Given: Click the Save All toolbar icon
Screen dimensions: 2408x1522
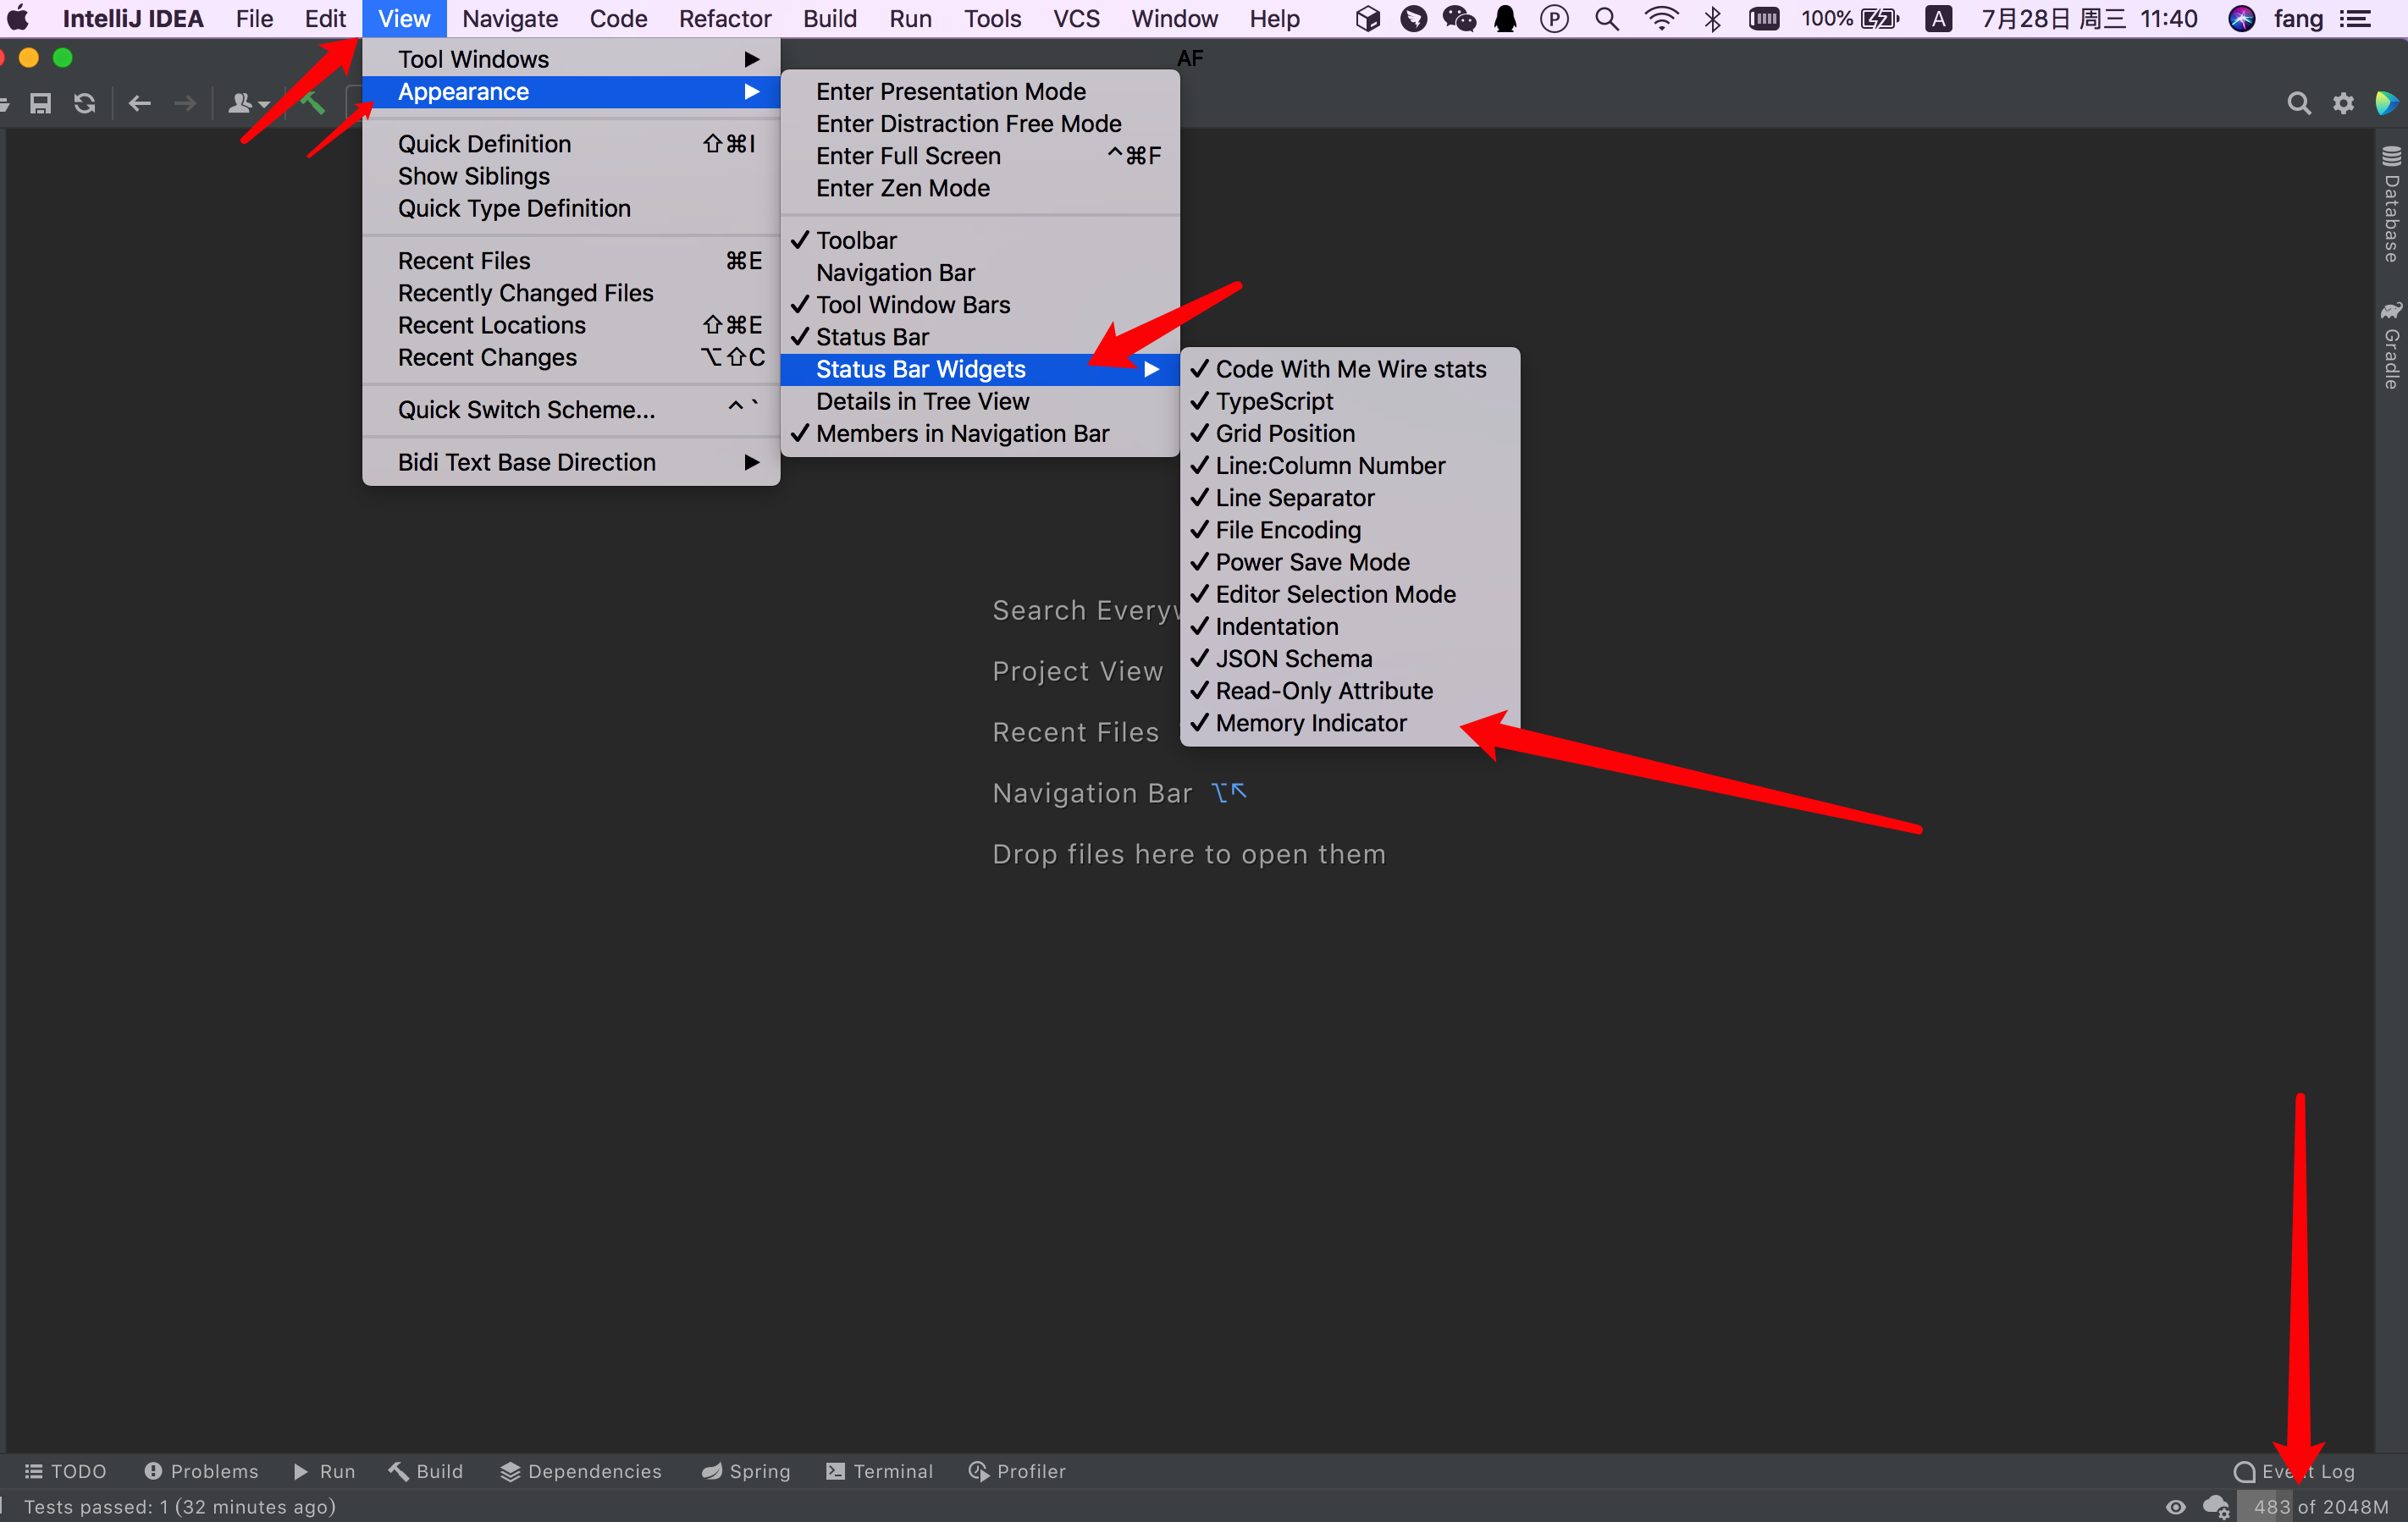Looking at the screenshot, I should click(x=40, y=103).
